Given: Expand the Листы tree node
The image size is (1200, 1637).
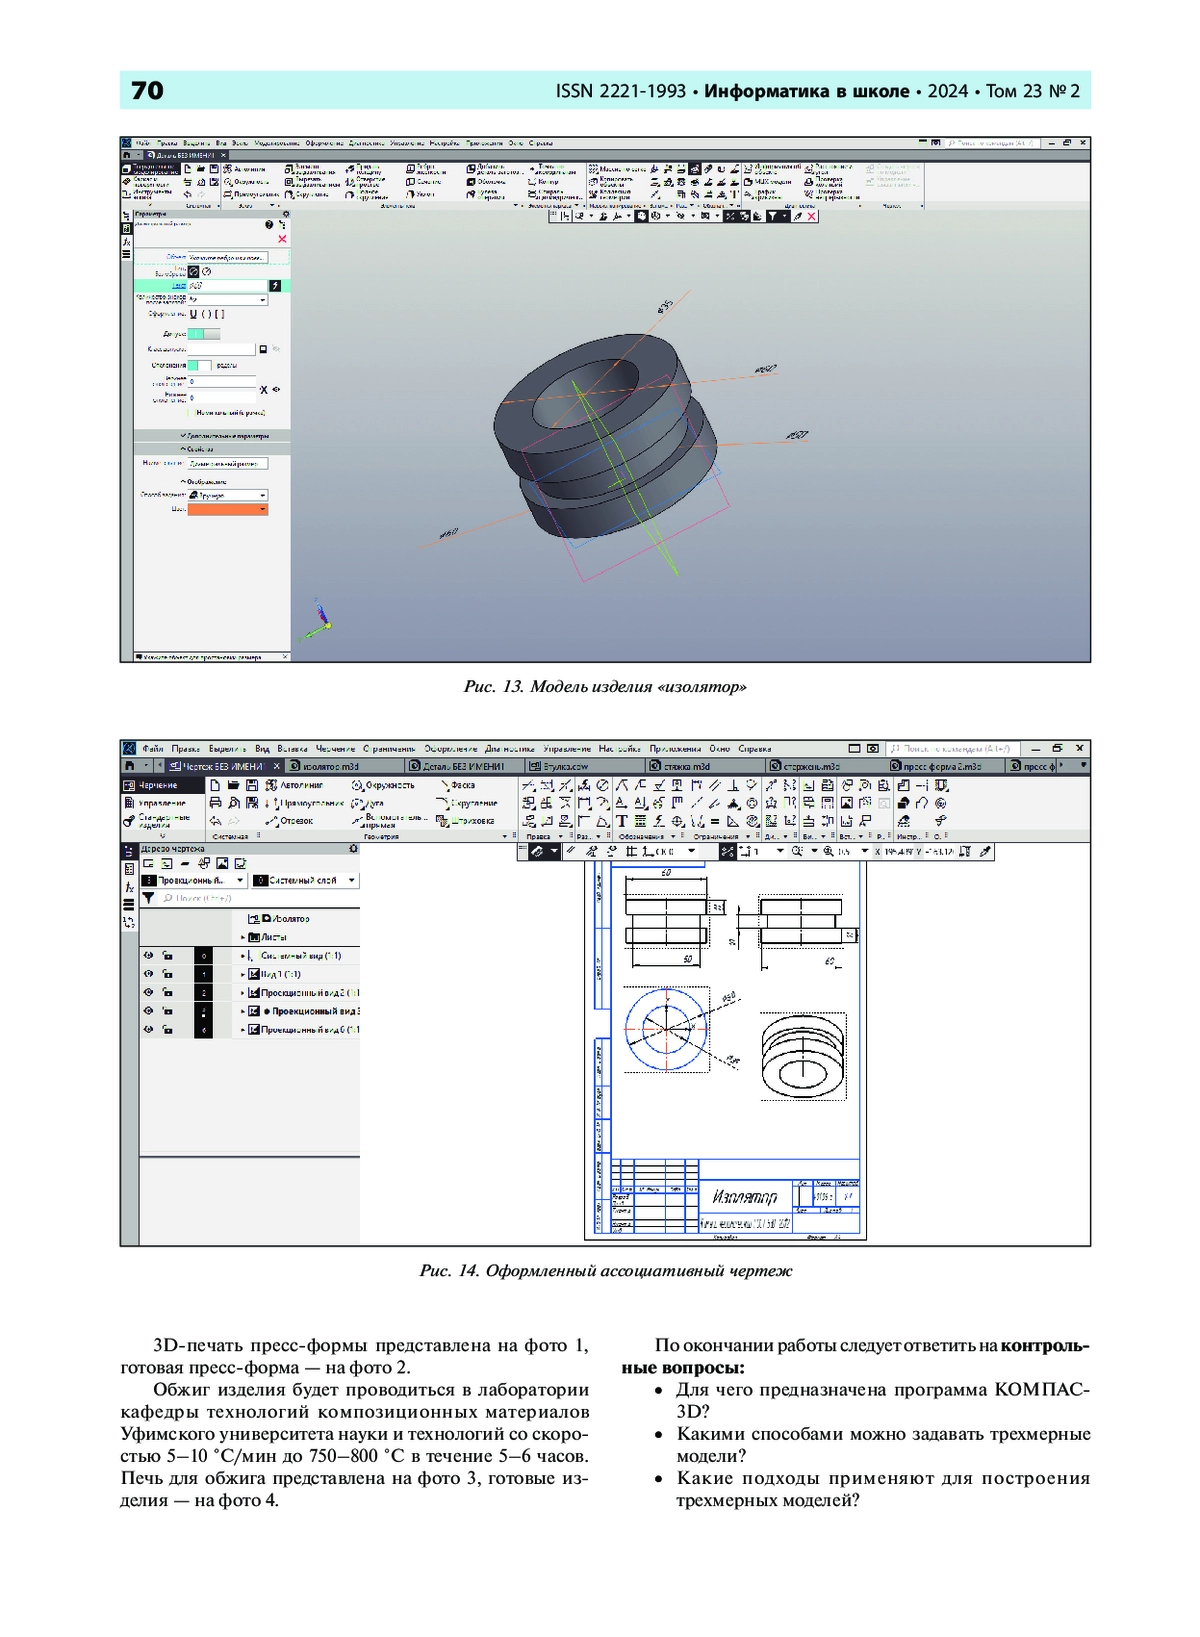Looking at the screenshot, I should point(243,938).
